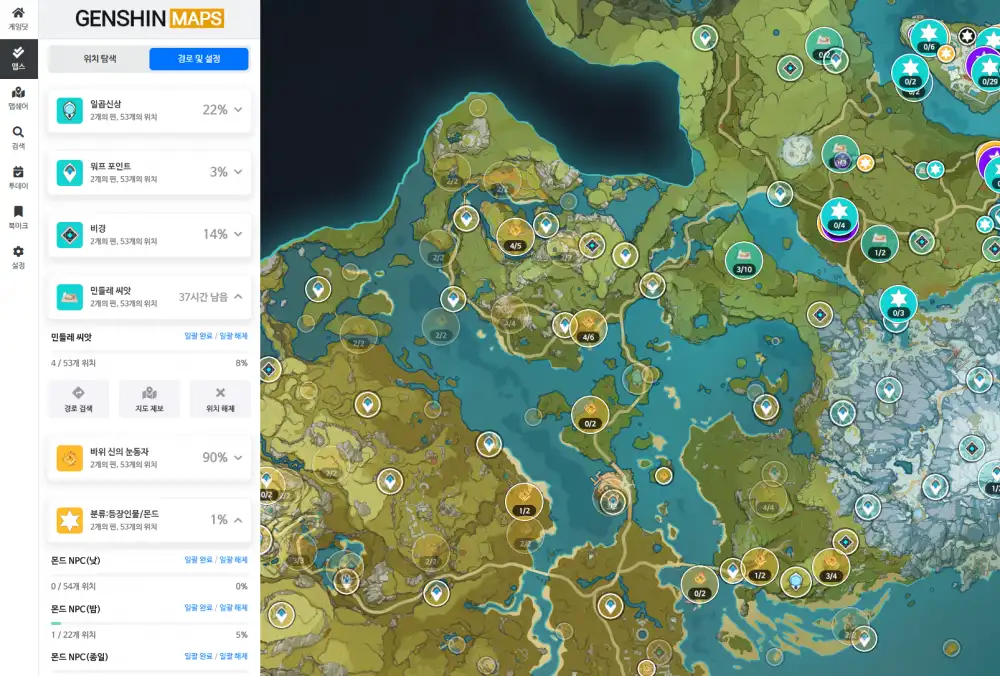This screenshot has height=676, width=1000.
Task: Open the 맵셰어 map share icon
Action: click(x=18, y=98)
